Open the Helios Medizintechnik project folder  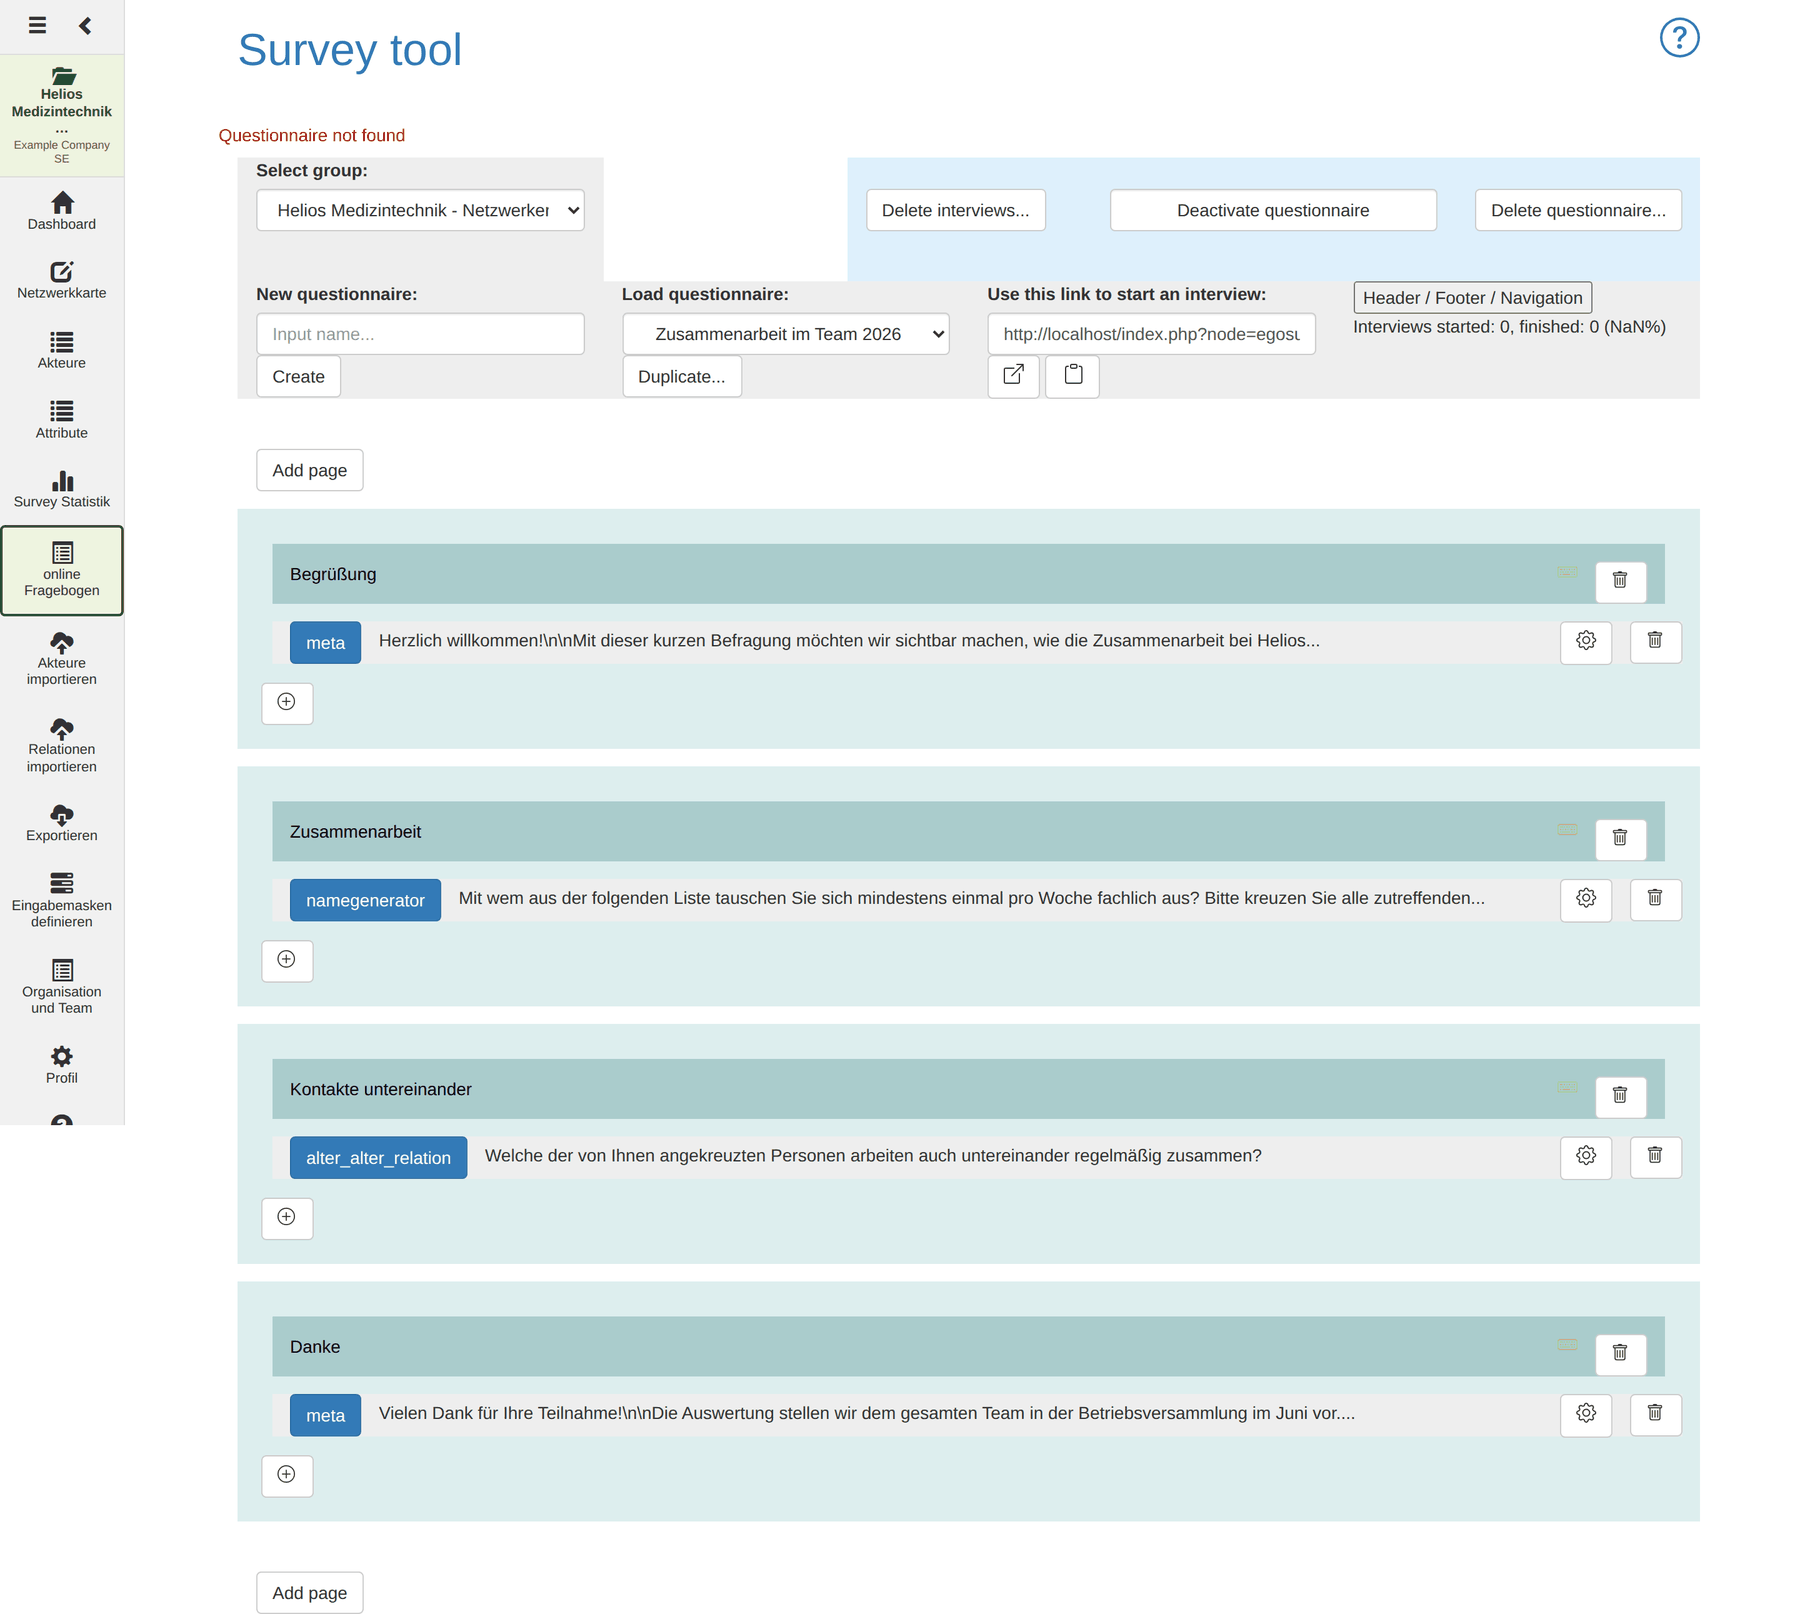[62, 115]
